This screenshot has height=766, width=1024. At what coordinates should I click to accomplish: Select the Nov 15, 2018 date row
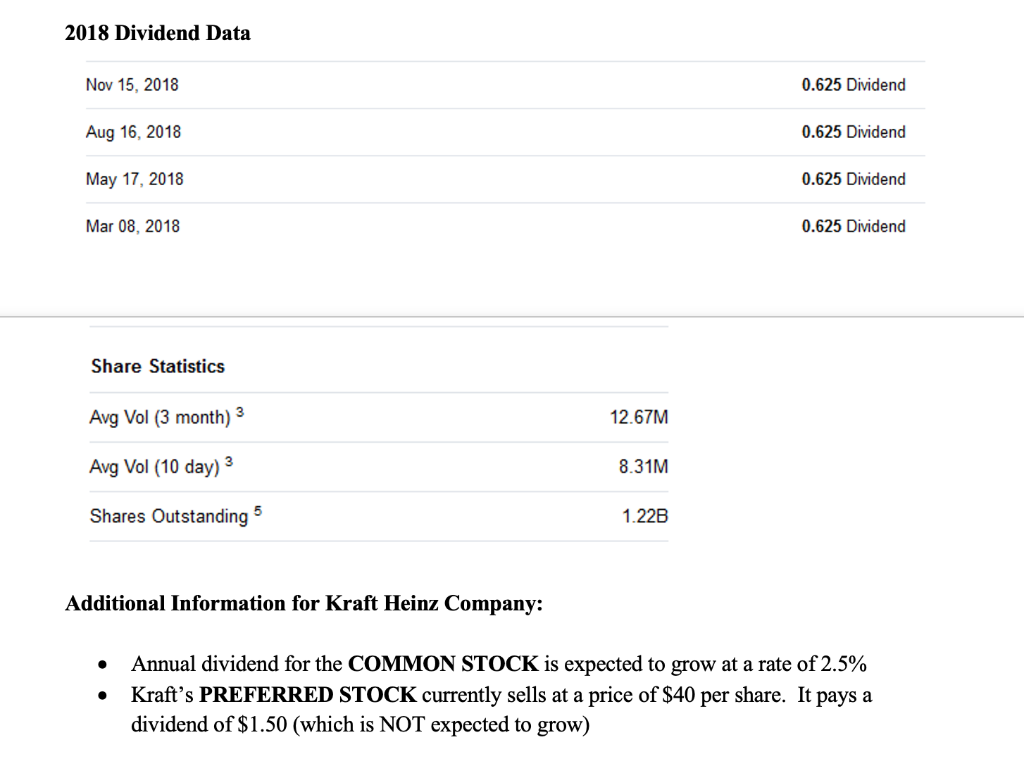coord(132,85)
